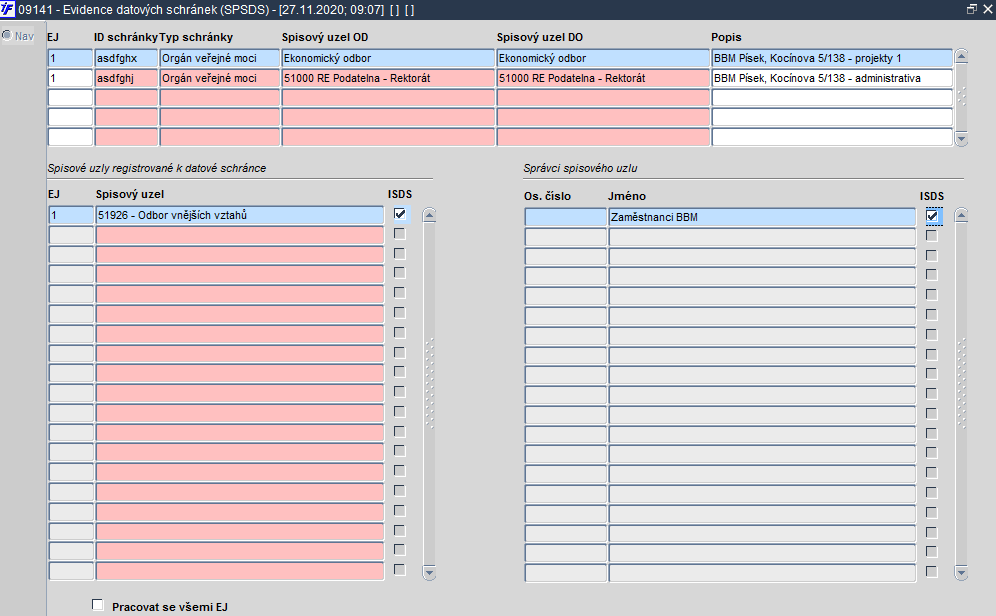Select the Zaměstnanci BBM name field
This screenshot has width=996, height=616.
(x=762, y=217)
